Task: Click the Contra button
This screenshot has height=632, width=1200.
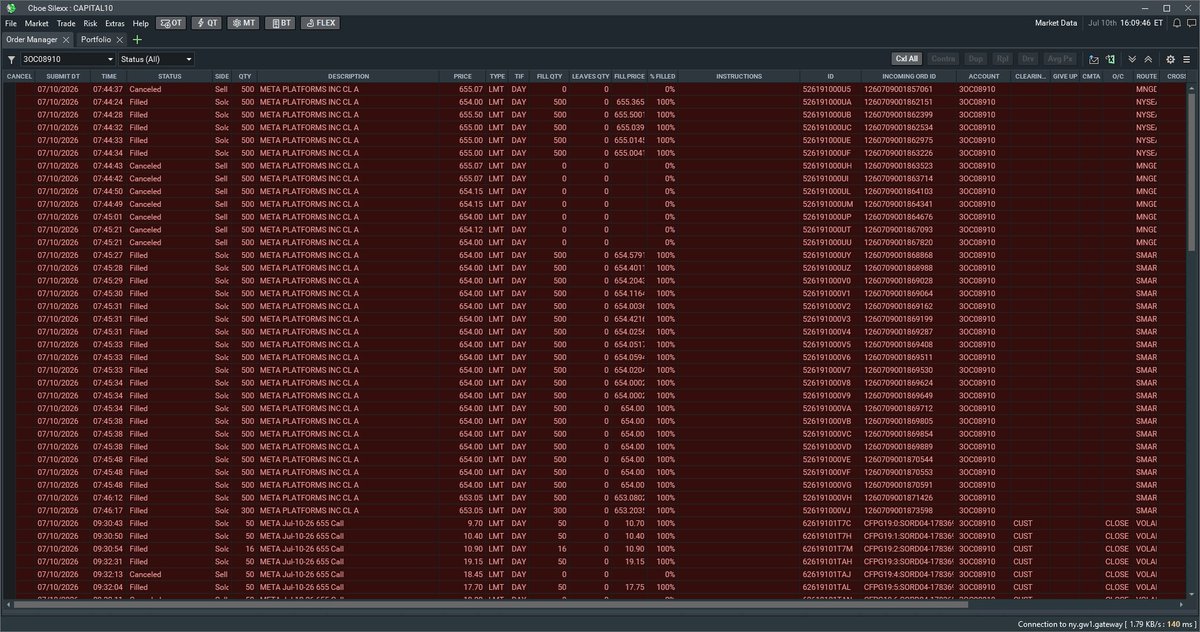Action: 944,60
